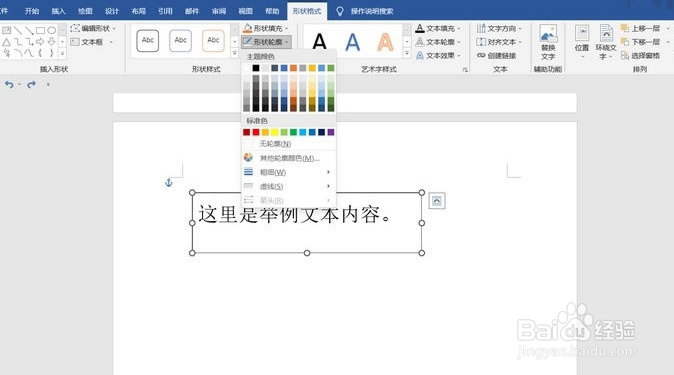Click the Text Box (文本框) button
The height and width of the screenshot is (375, 674).
(x=92, y=42)
